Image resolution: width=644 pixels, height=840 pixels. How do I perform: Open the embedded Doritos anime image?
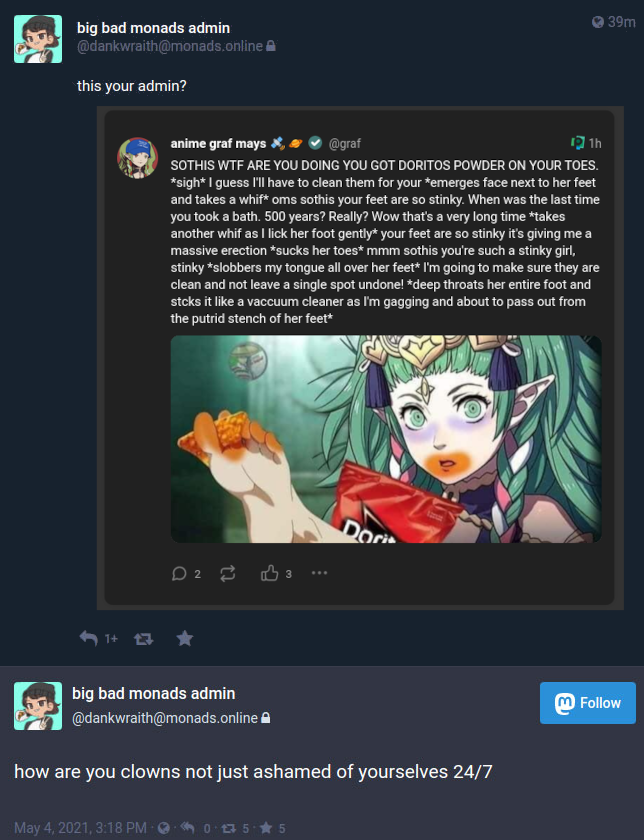[x=386, y=439]
